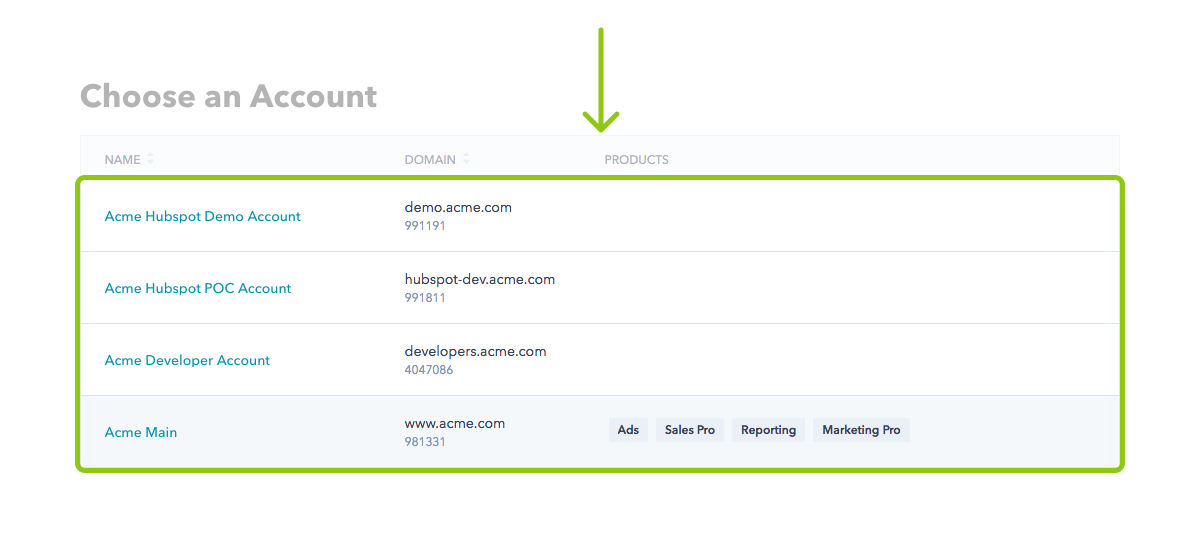Viewport: 1200px width, 550px height.
Task: Click the account ID 4047086
Action: 429,370
